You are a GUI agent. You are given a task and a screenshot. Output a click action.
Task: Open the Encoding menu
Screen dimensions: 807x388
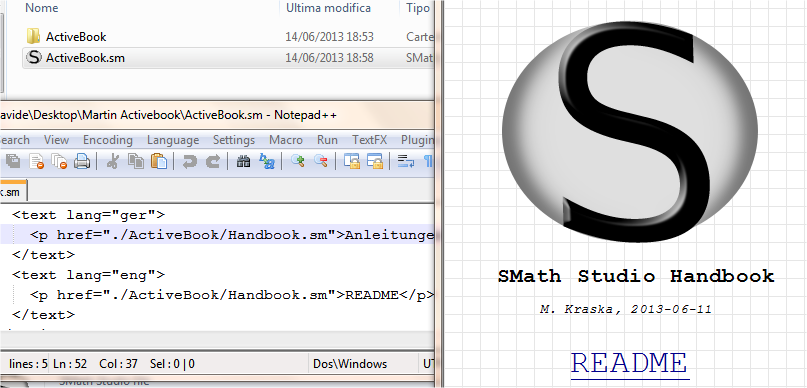(108, 140)
